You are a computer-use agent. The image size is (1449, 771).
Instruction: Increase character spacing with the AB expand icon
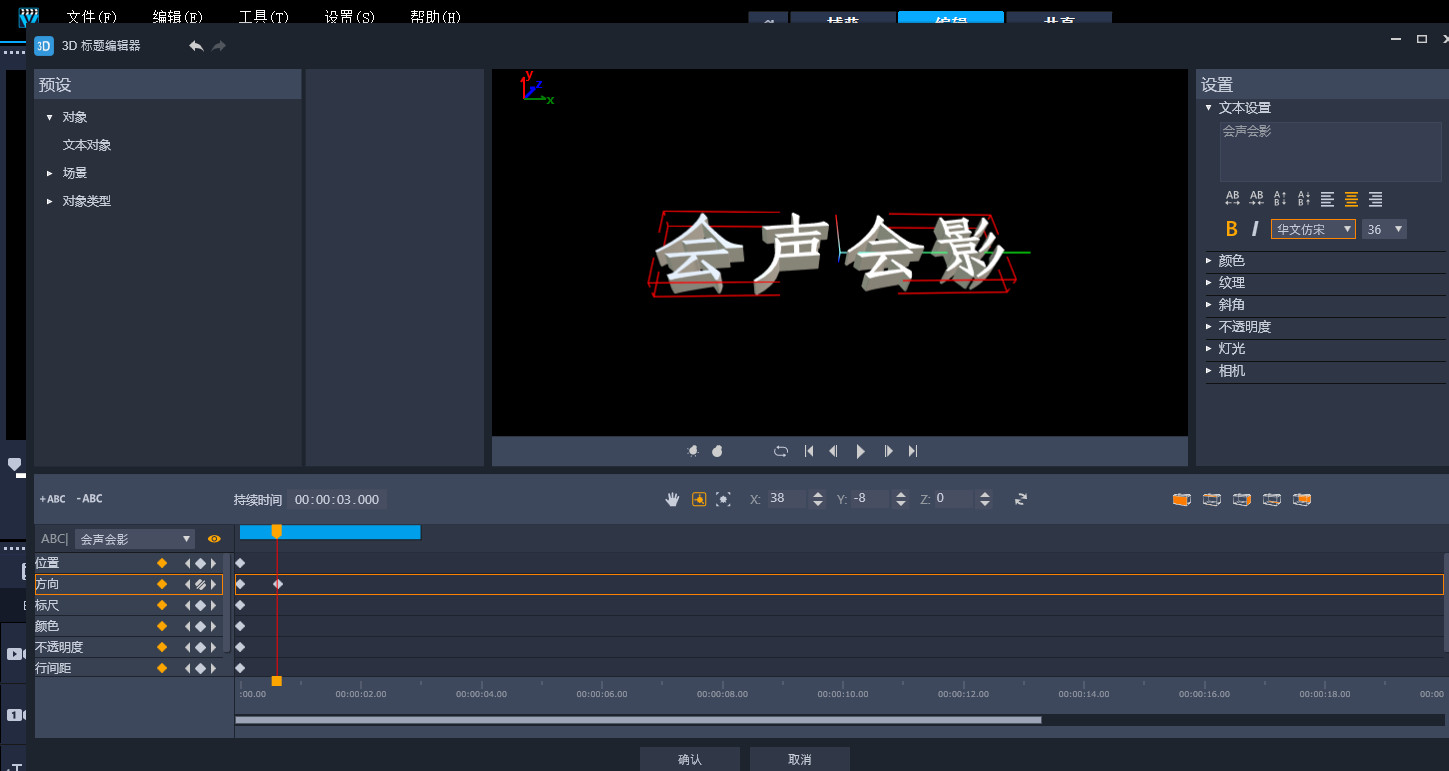pos(1232,199)
